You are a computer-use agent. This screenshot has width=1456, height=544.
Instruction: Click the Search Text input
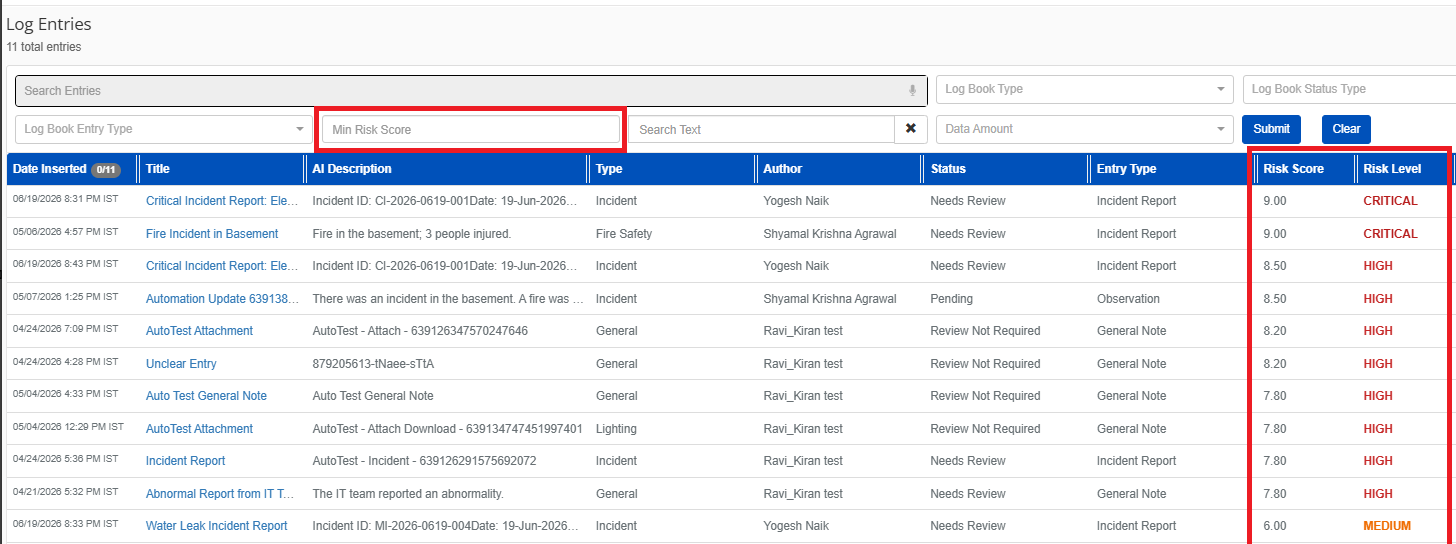(x=762, y=129)
